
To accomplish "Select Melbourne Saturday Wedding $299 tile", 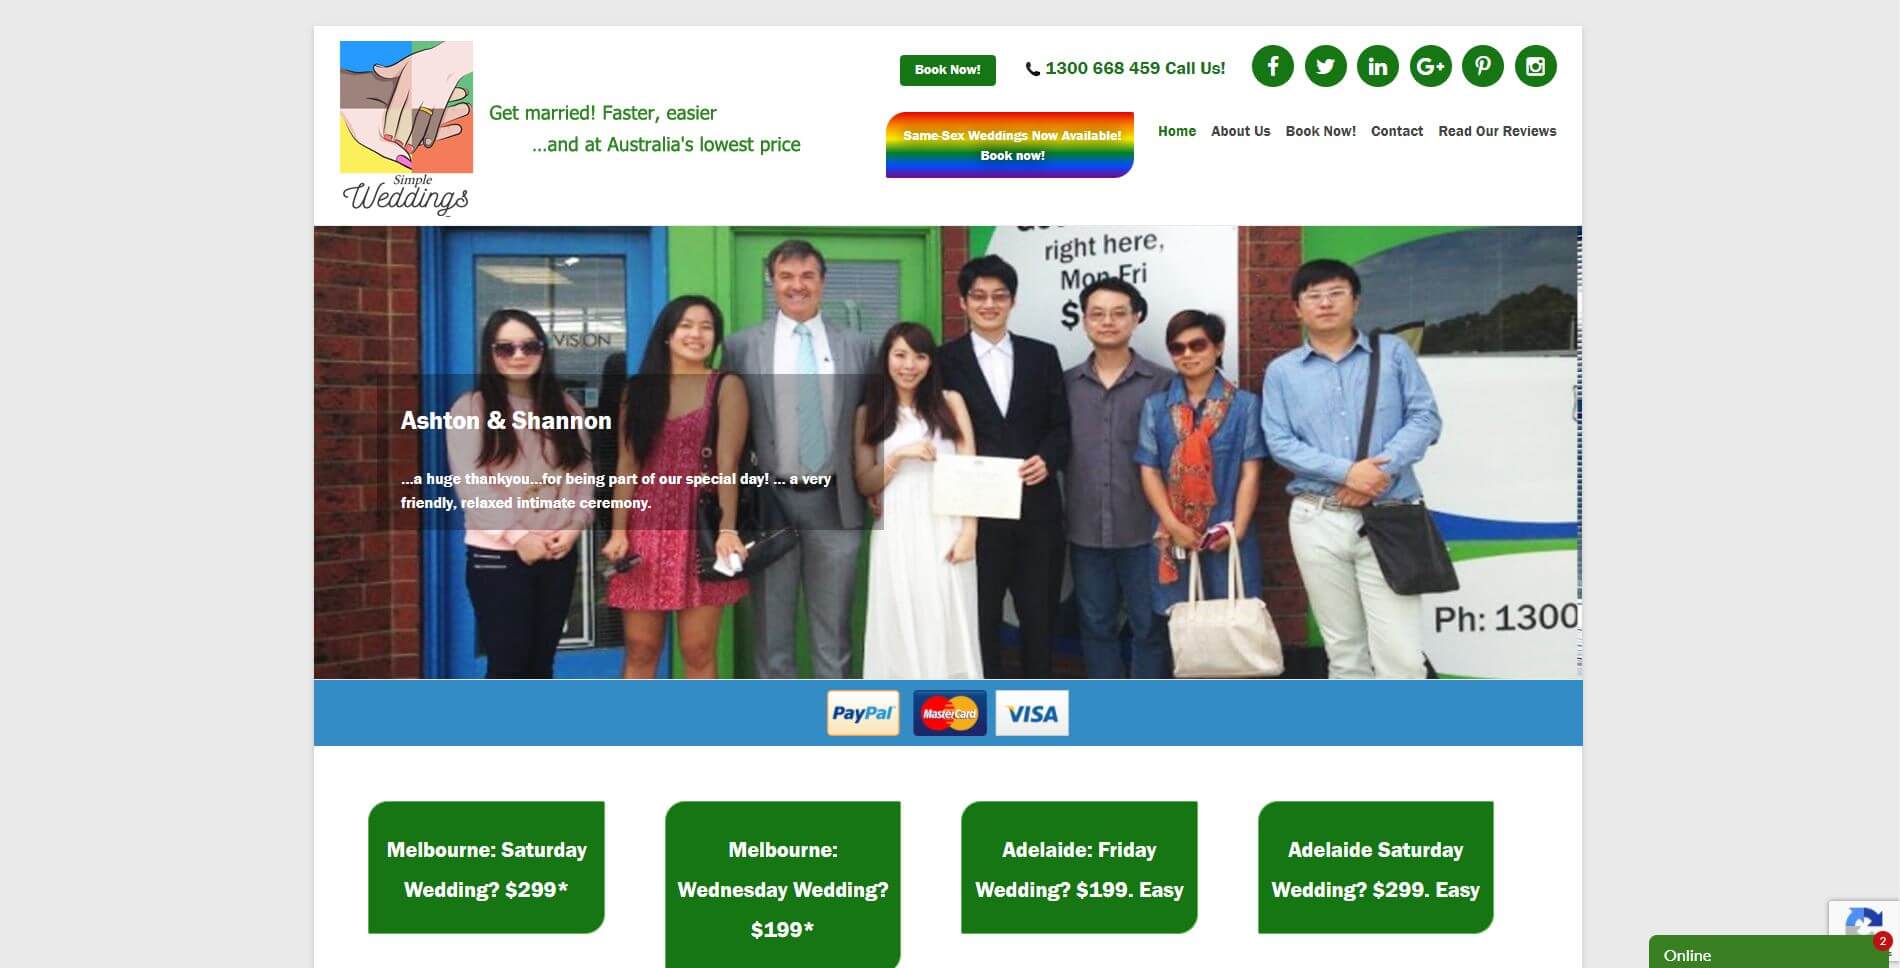I will tap(486, 868).
